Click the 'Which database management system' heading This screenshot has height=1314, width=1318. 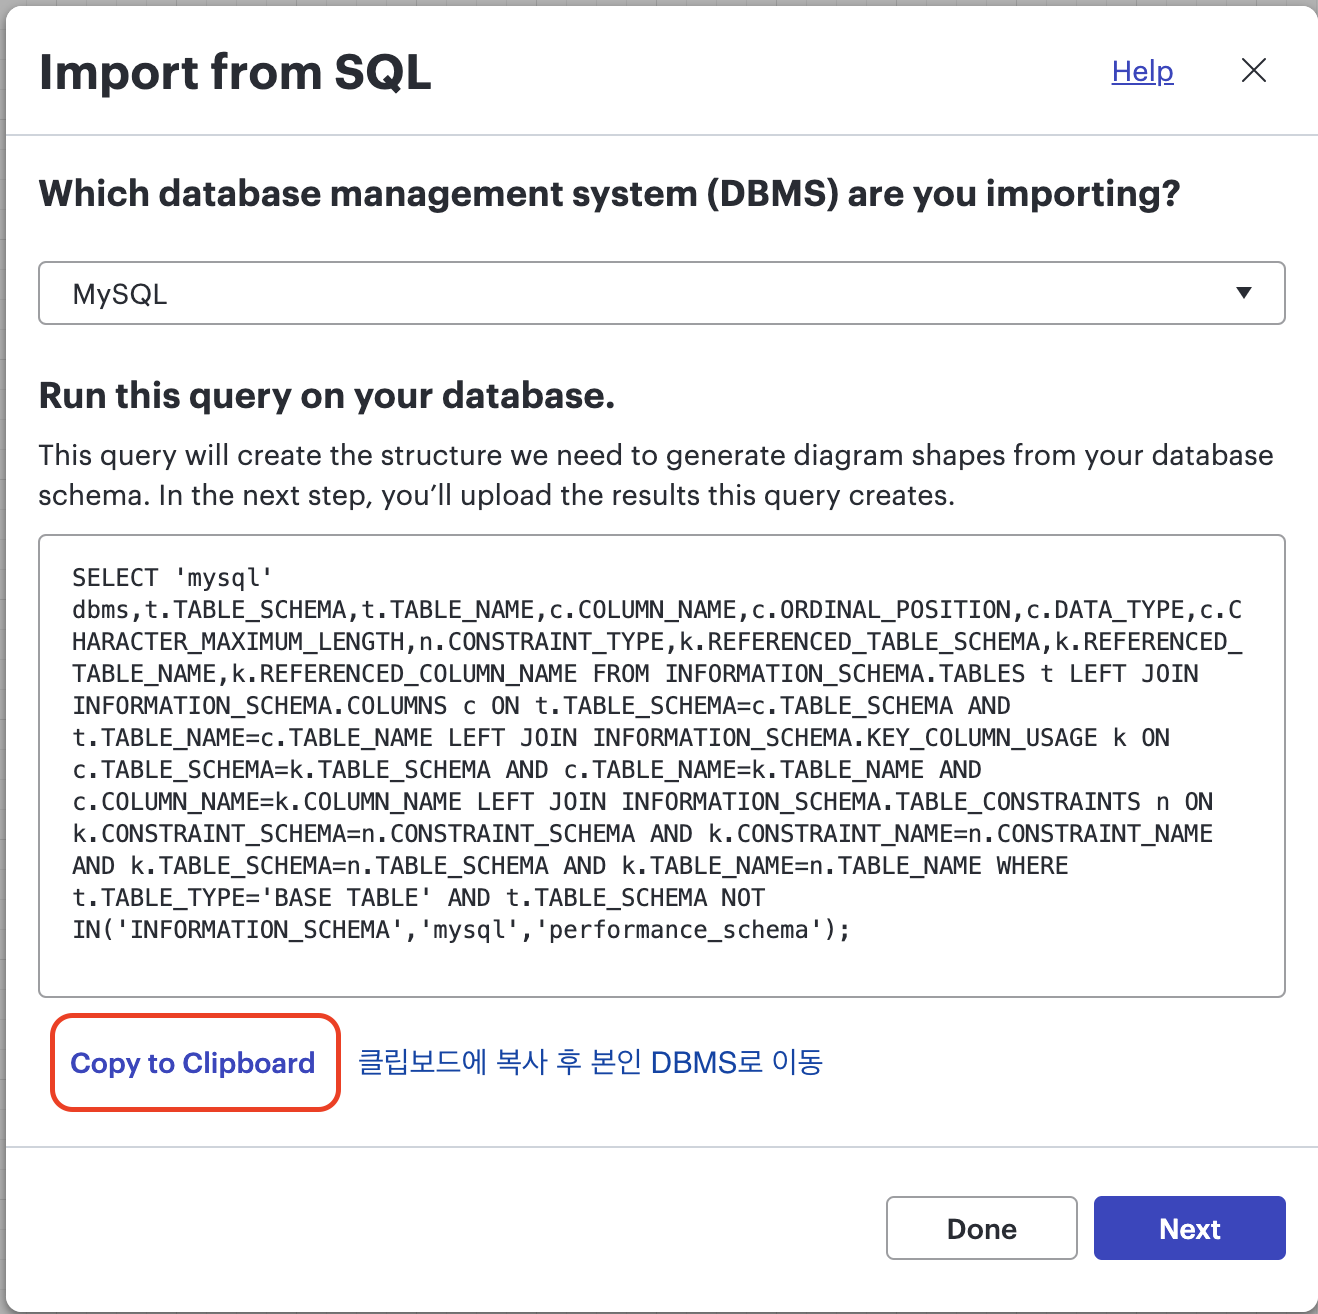point(609,193)
